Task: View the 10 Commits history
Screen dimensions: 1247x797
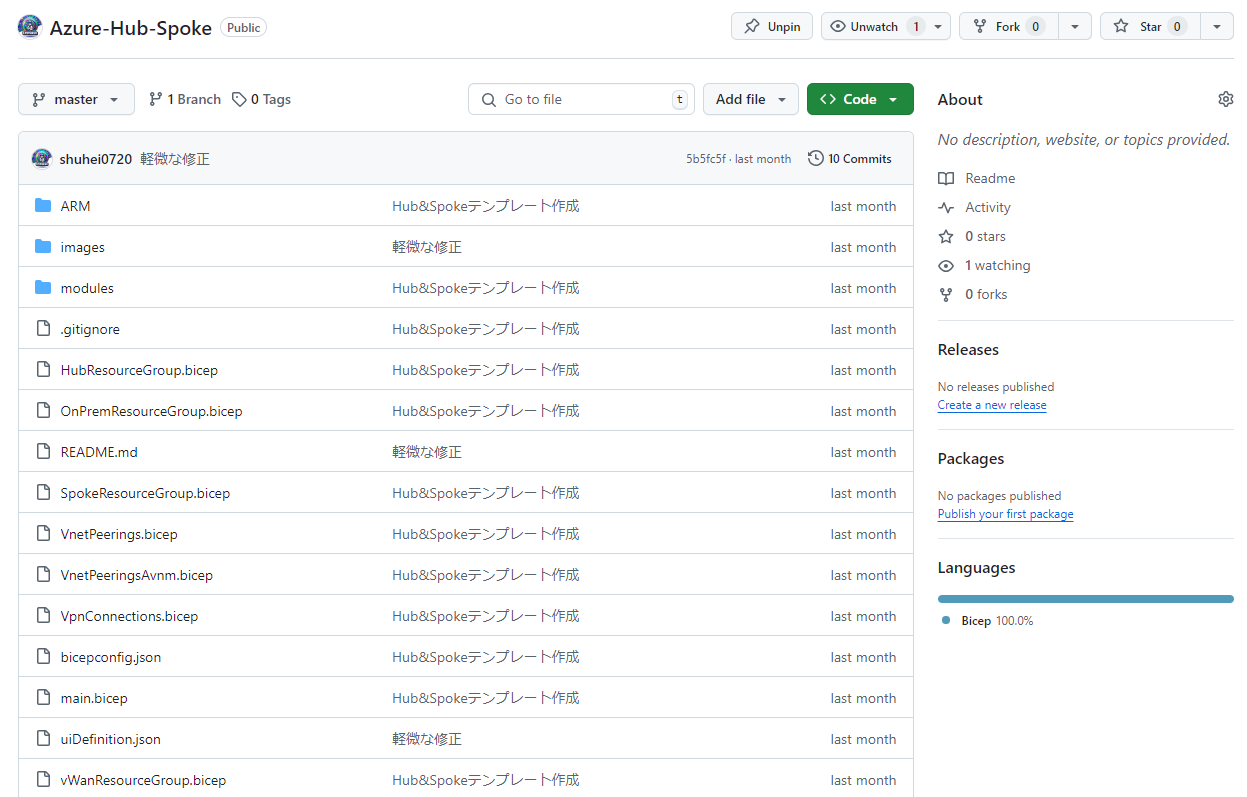Action: (850, 158)
